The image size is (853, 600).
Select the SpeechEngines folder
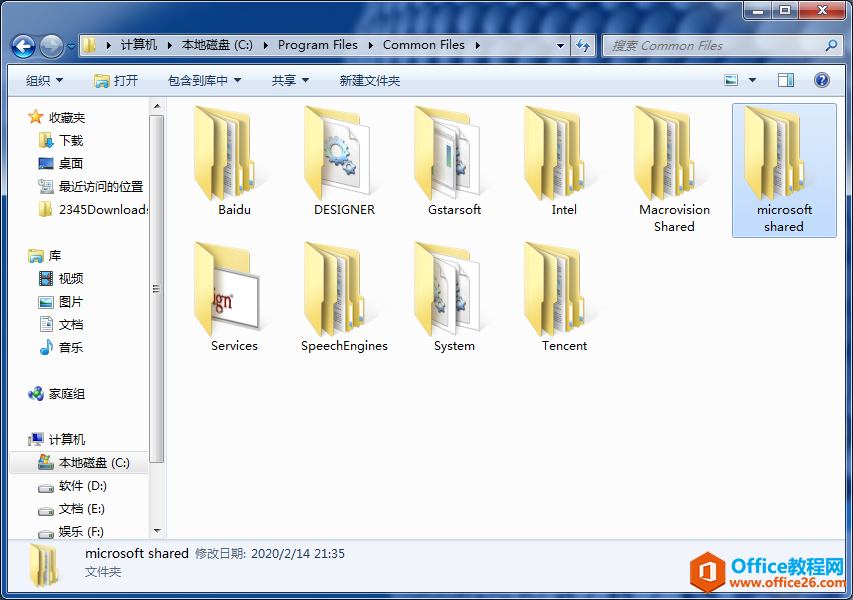344,299
